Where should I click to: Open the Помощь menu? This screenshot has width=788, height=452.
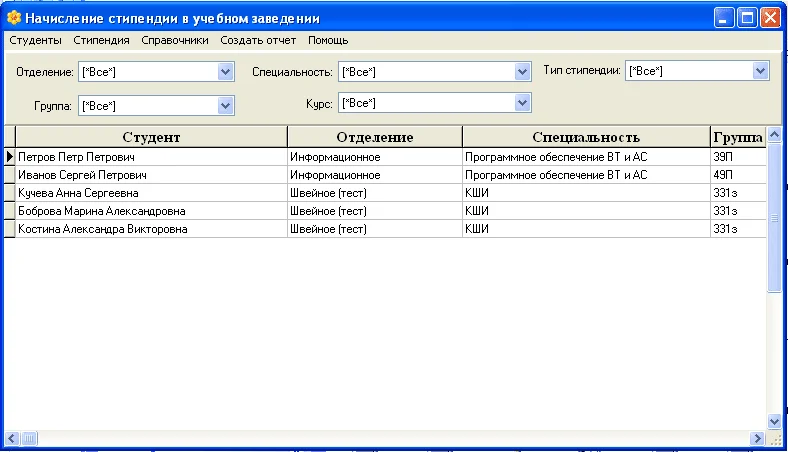[328, 41]
